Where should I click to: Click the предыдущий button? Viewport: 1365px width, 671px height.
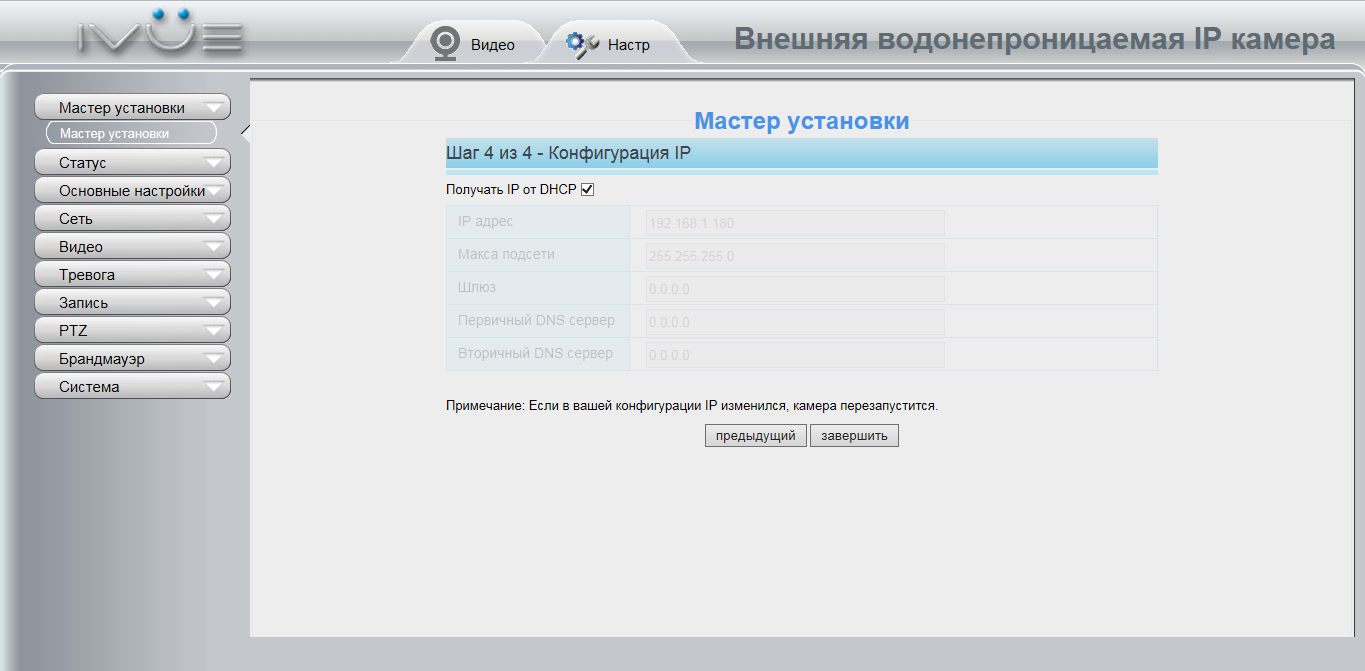coord(756,436)
